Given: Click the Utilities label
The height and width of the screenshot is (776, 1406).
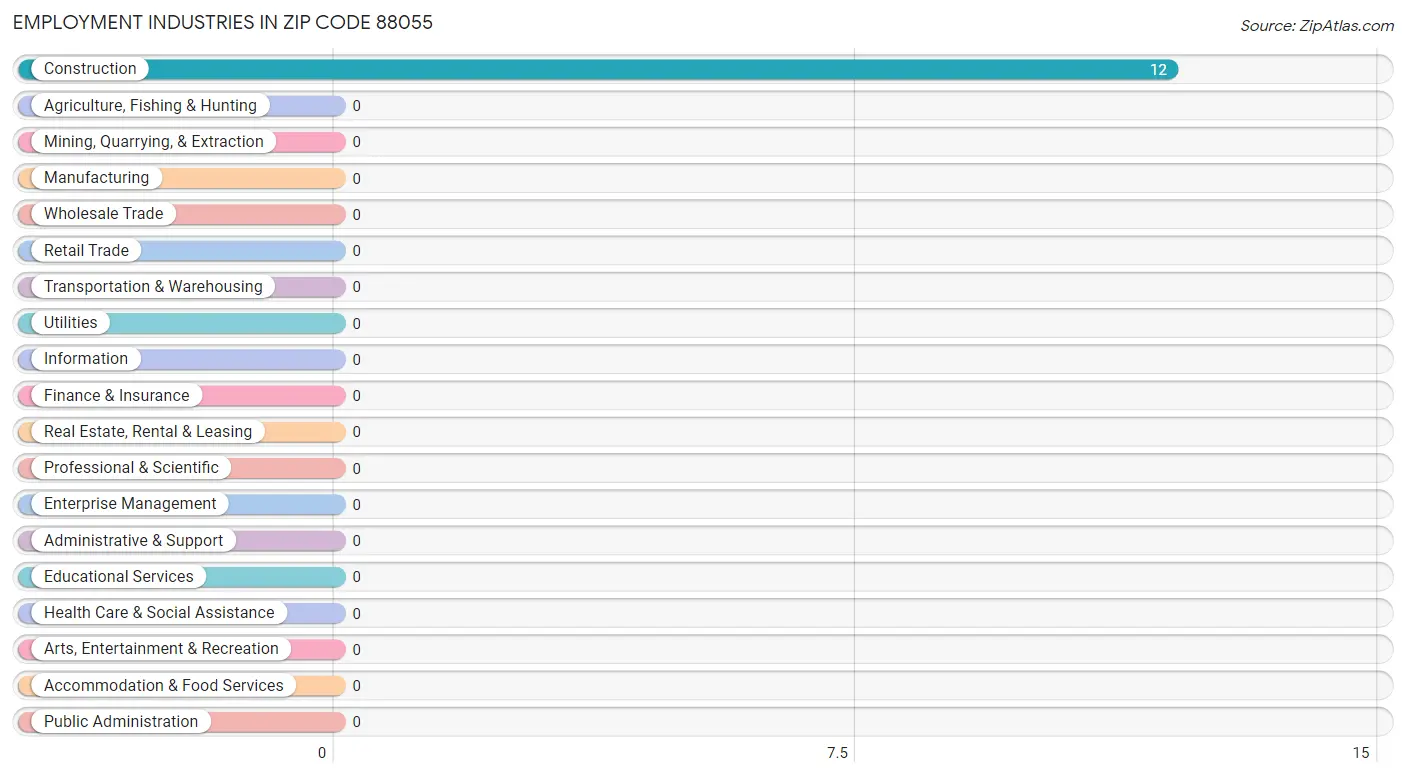Looking at the screenshot, I should click(71, 323).
